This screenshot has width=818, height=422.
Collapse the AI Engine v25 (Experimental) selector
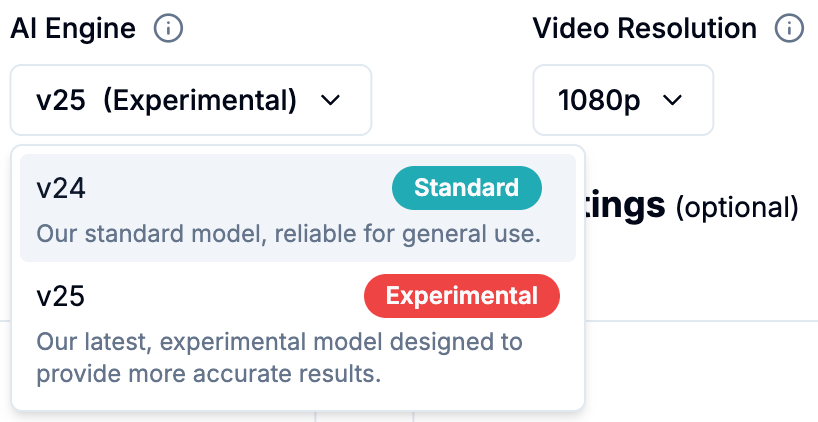[190, 100]
